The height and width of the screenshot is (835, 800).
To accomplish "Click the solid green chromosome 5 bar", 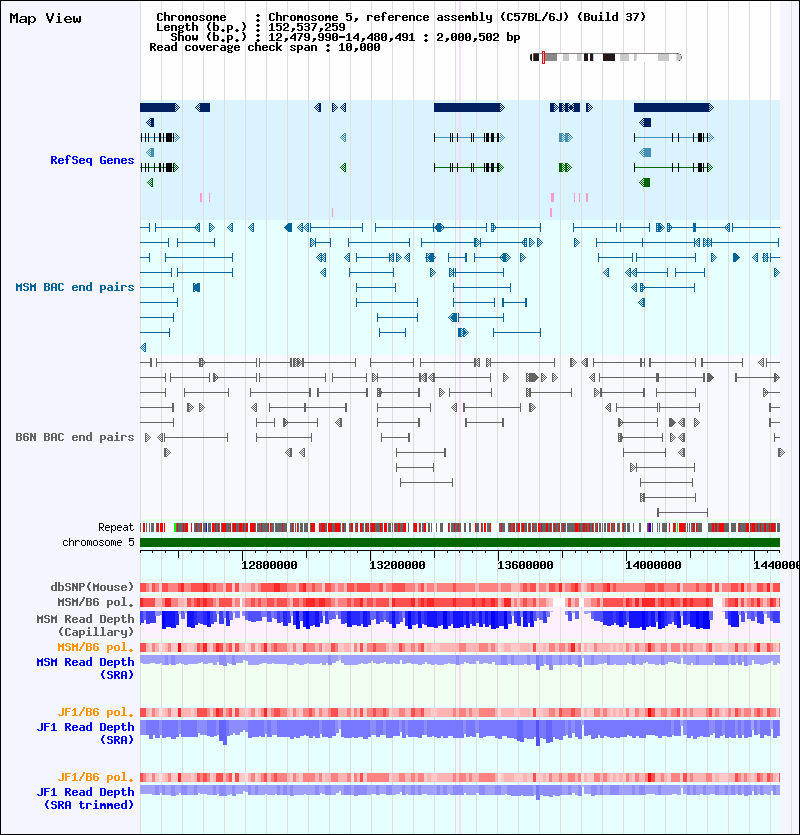I will point(460,543).
